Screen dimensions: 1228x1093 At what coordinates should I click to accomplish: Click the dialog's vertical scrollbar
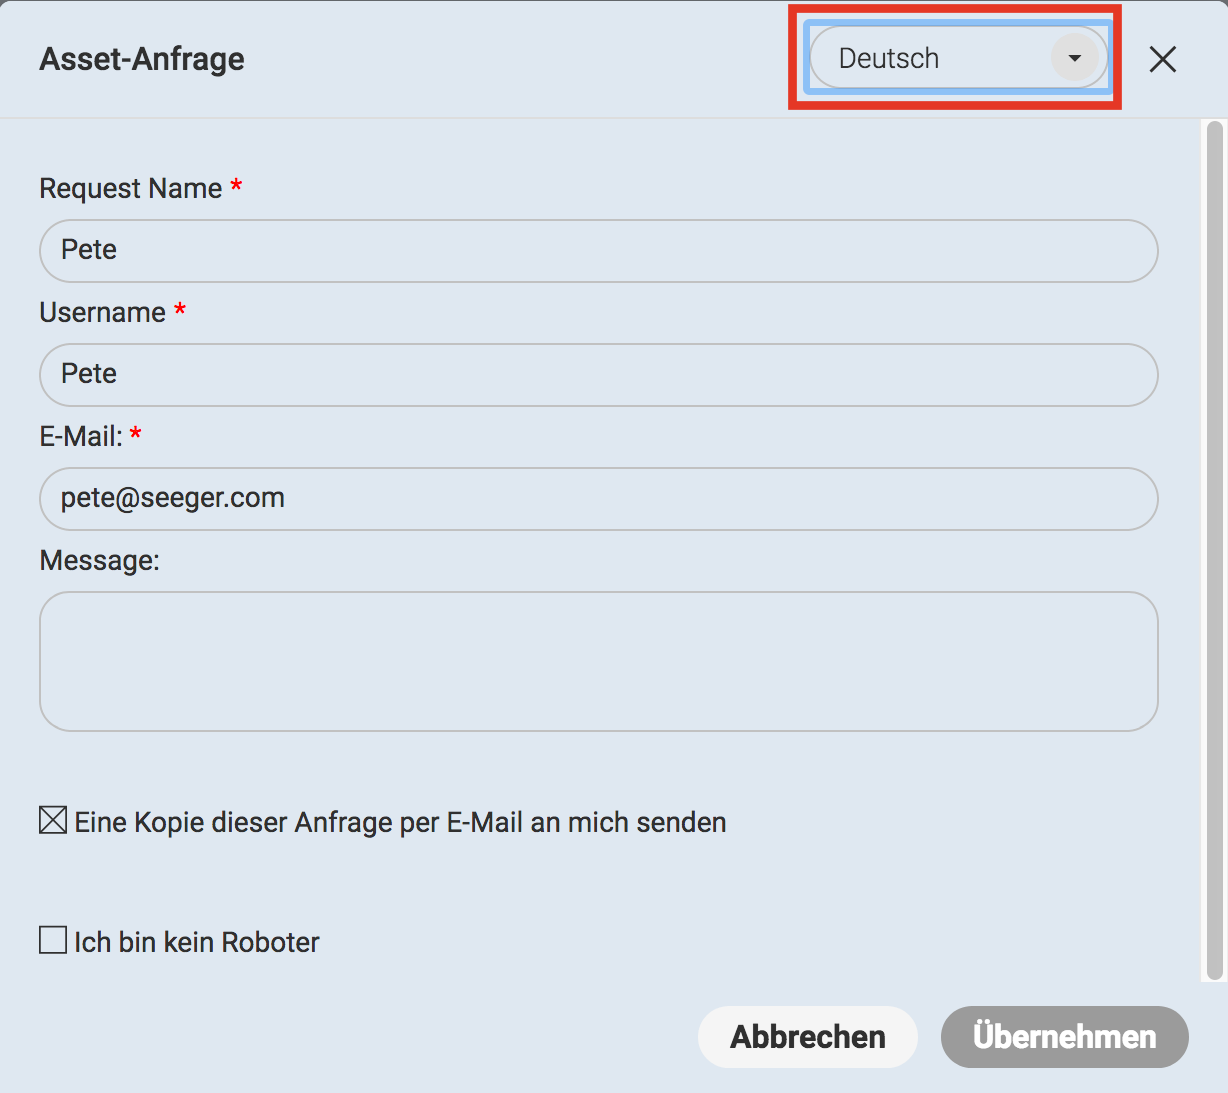[1214, 550]
